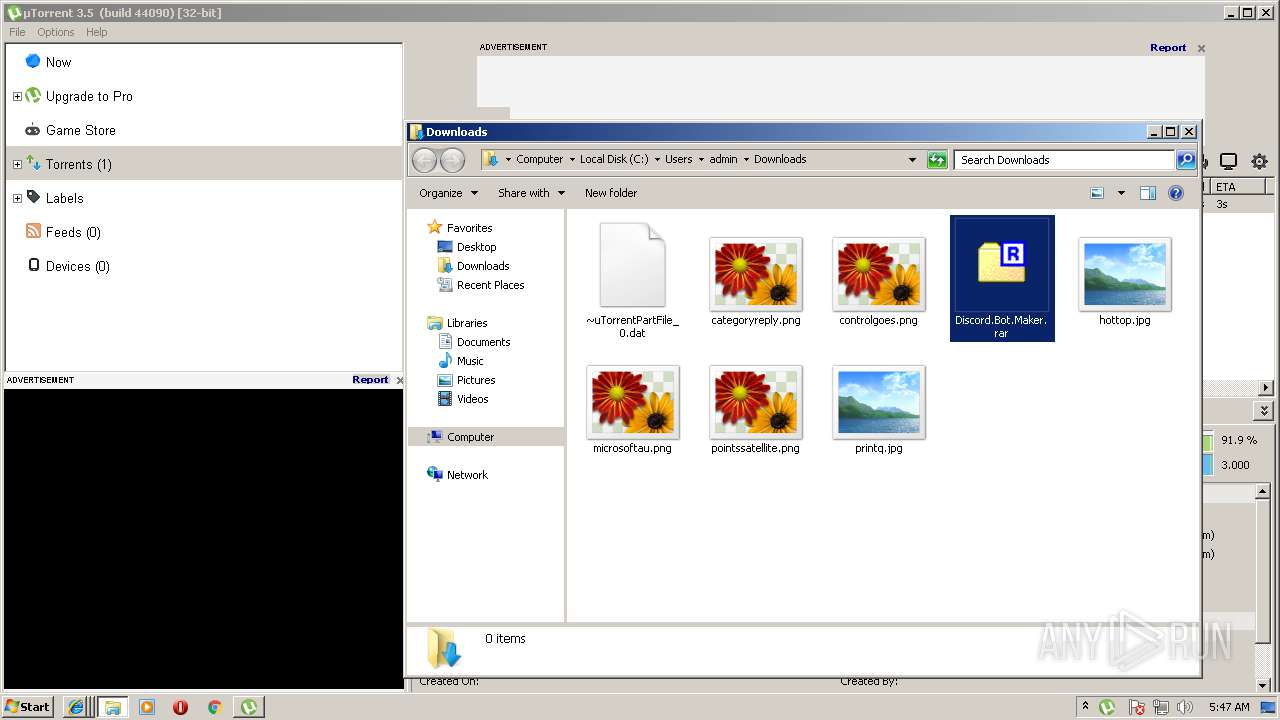
Task: Click Local Disk (C:) breadcrumb segment
Action: tap(614, 159)
